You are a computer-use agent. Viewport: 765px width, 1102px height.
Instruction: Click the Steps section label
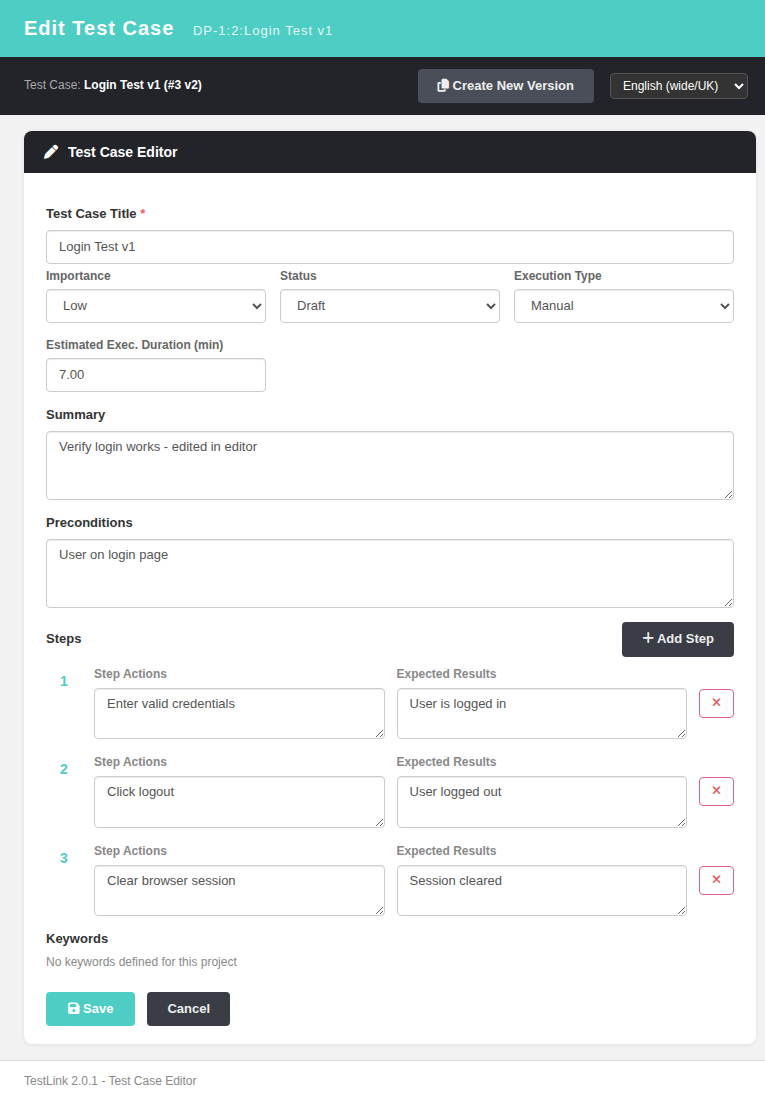click(x=64, y=639)
